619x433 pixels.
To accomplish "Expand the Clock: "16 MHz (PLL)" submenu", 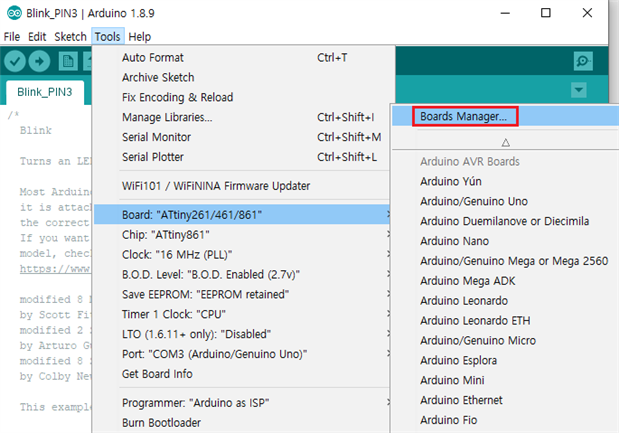I will pyautogui.click(x=242, y=255).
